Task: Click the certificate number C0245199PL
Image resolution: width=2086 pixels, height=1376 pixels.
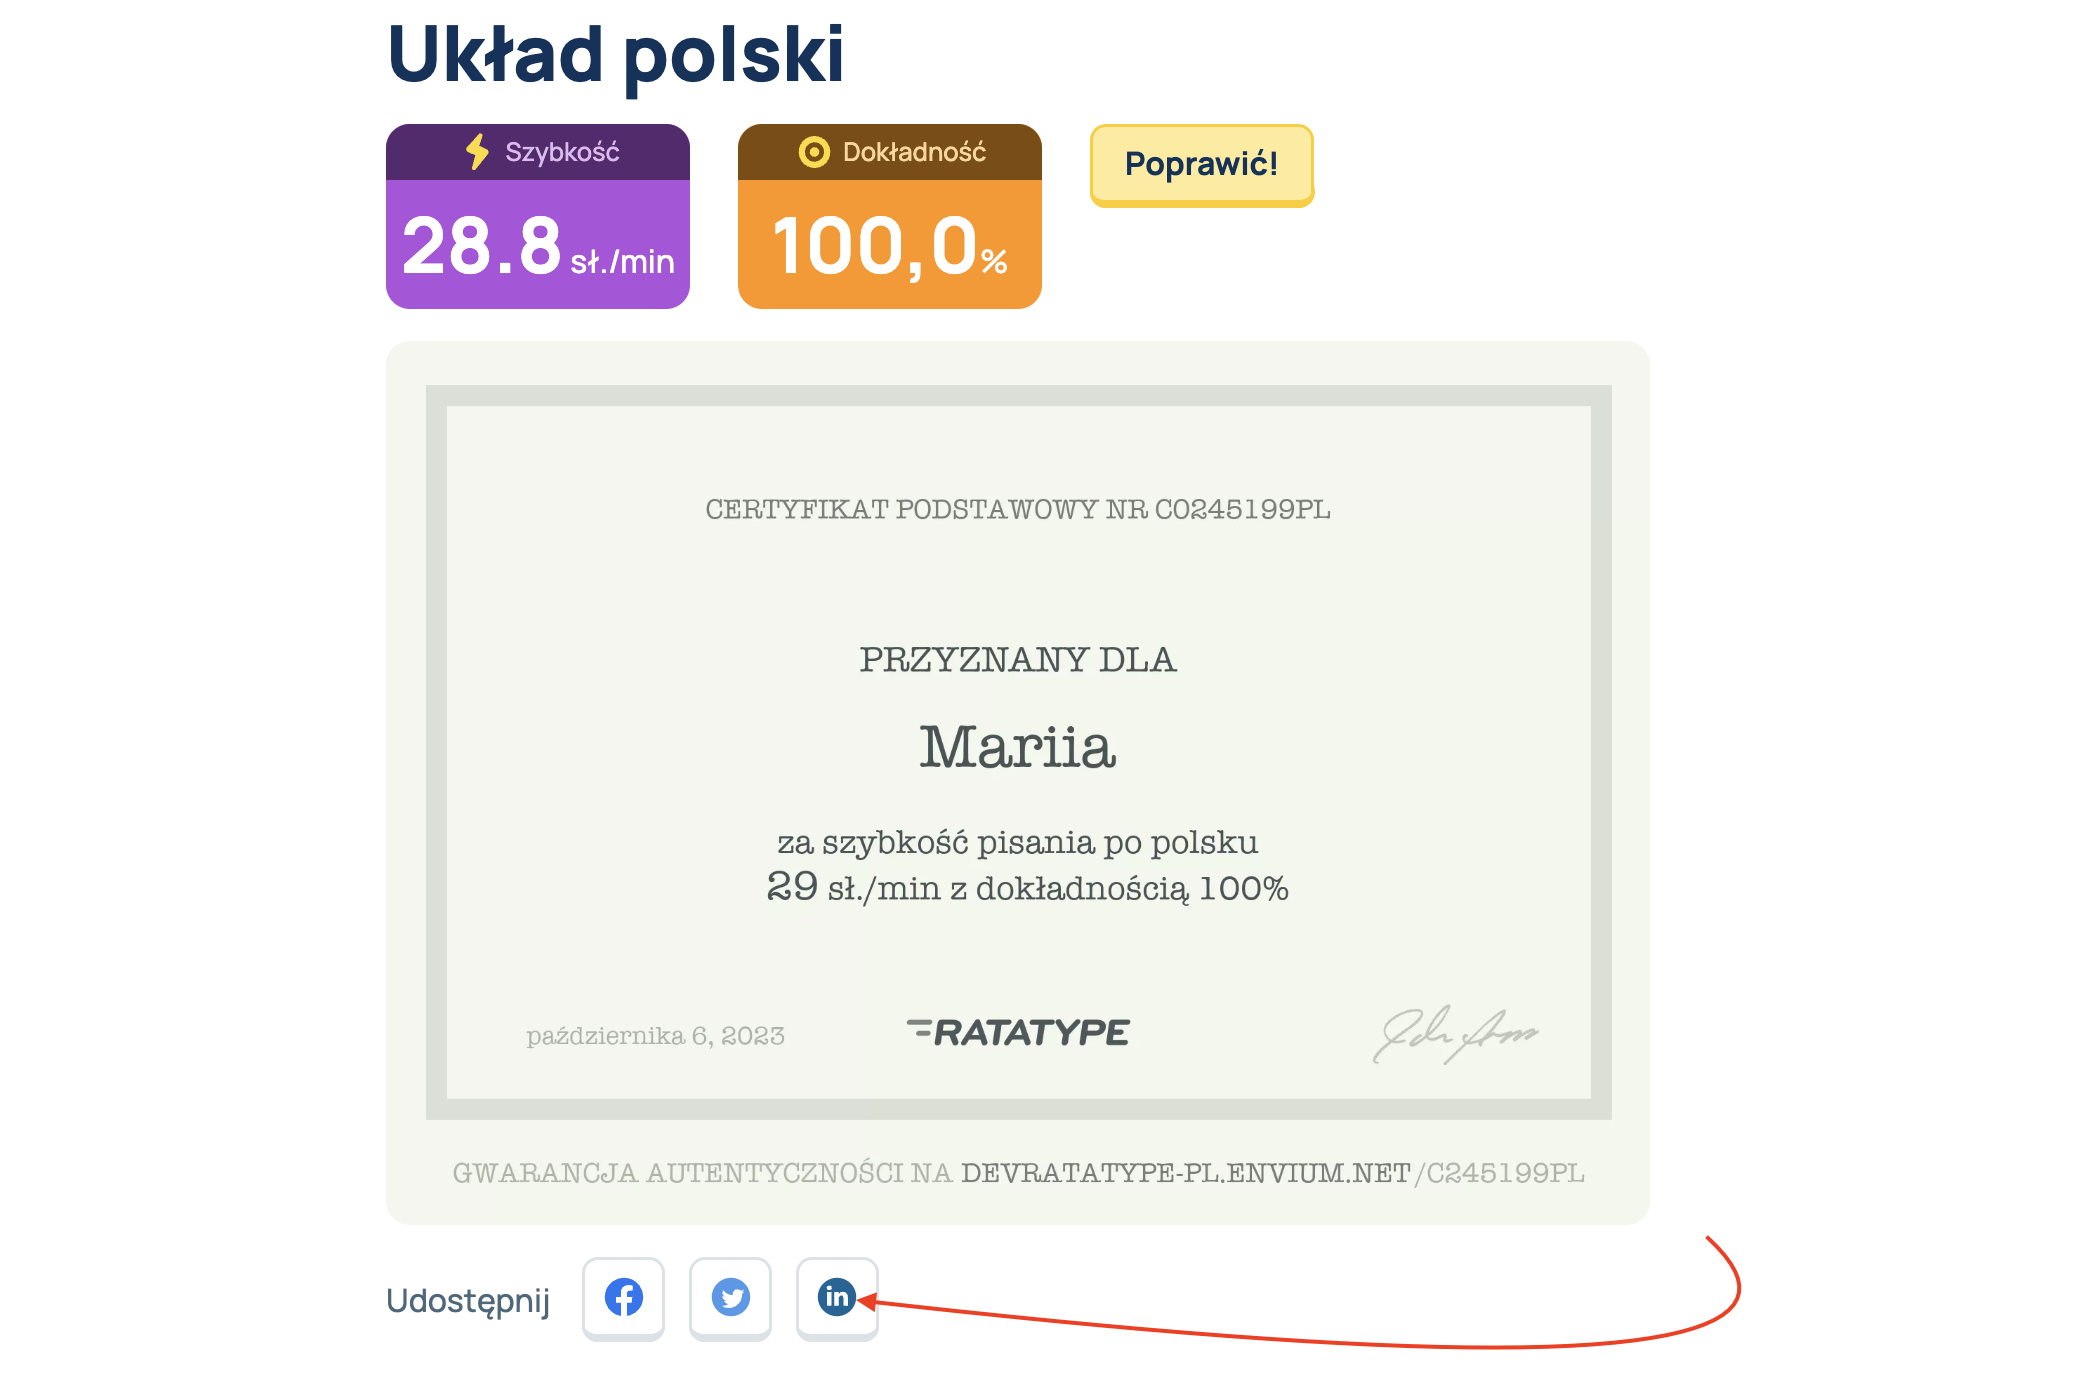Action: click(x=1243, y=509)
